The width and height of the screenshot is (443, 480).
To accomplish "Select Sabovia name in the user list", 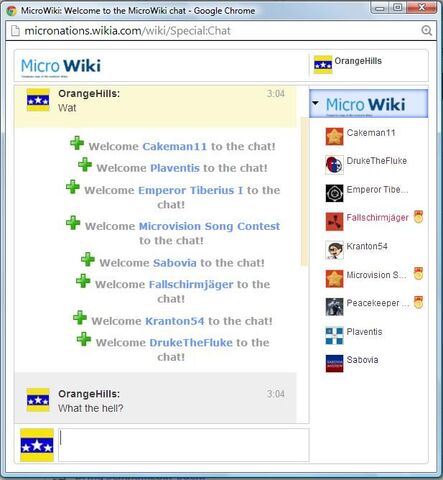I will (362, 360).
